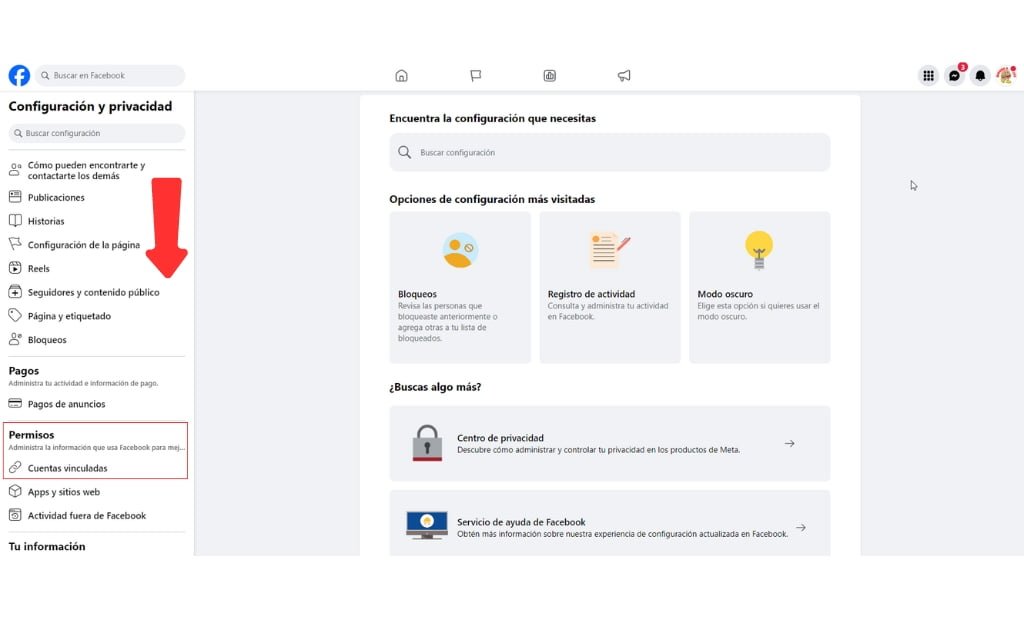Open the Home icon in top navigation
Image resolution: width=1024 pixels, height=618 pixels.
pos(401,75)
